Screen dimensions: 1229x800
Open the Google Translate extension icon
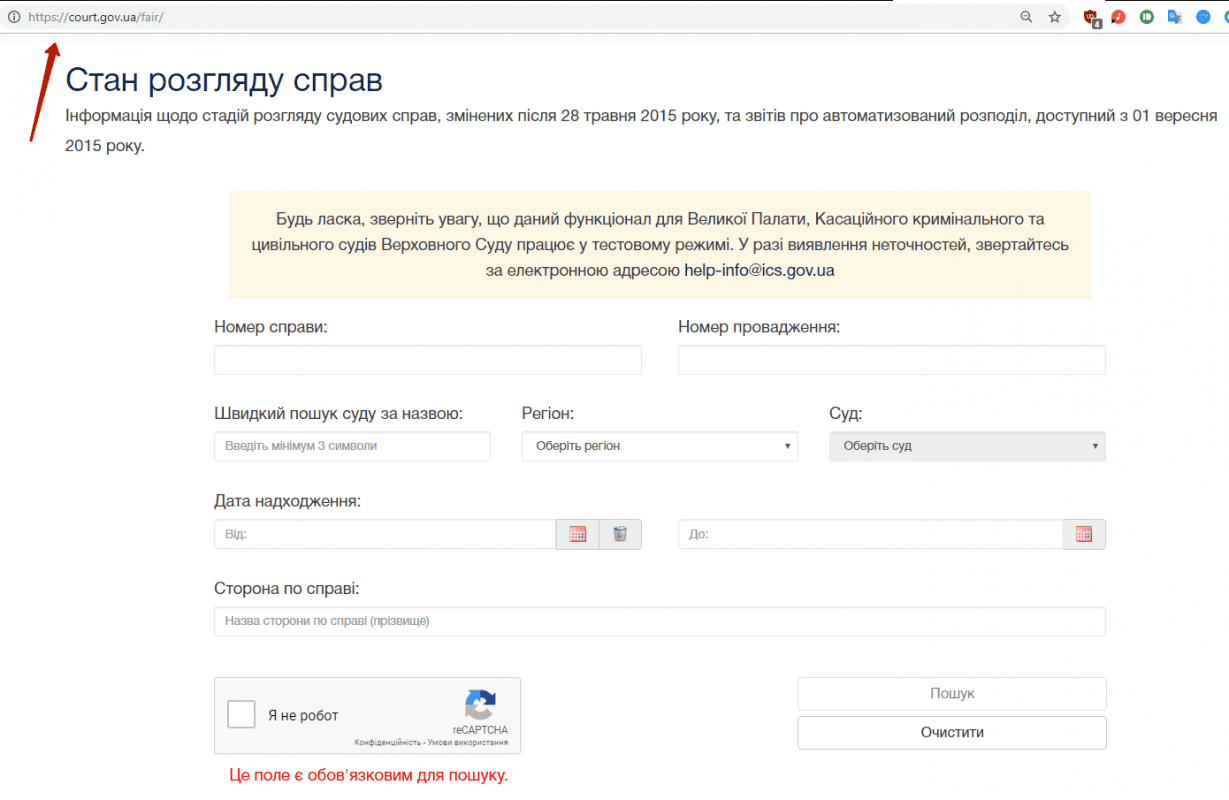click(1174, 17)
